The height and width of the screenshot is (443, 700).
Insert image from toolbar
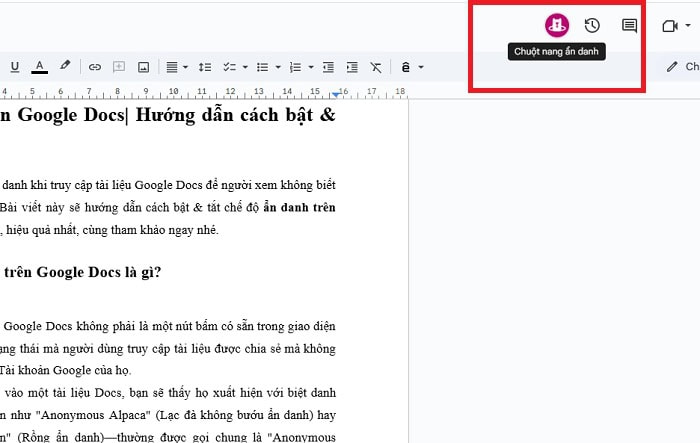pos(143,67)
